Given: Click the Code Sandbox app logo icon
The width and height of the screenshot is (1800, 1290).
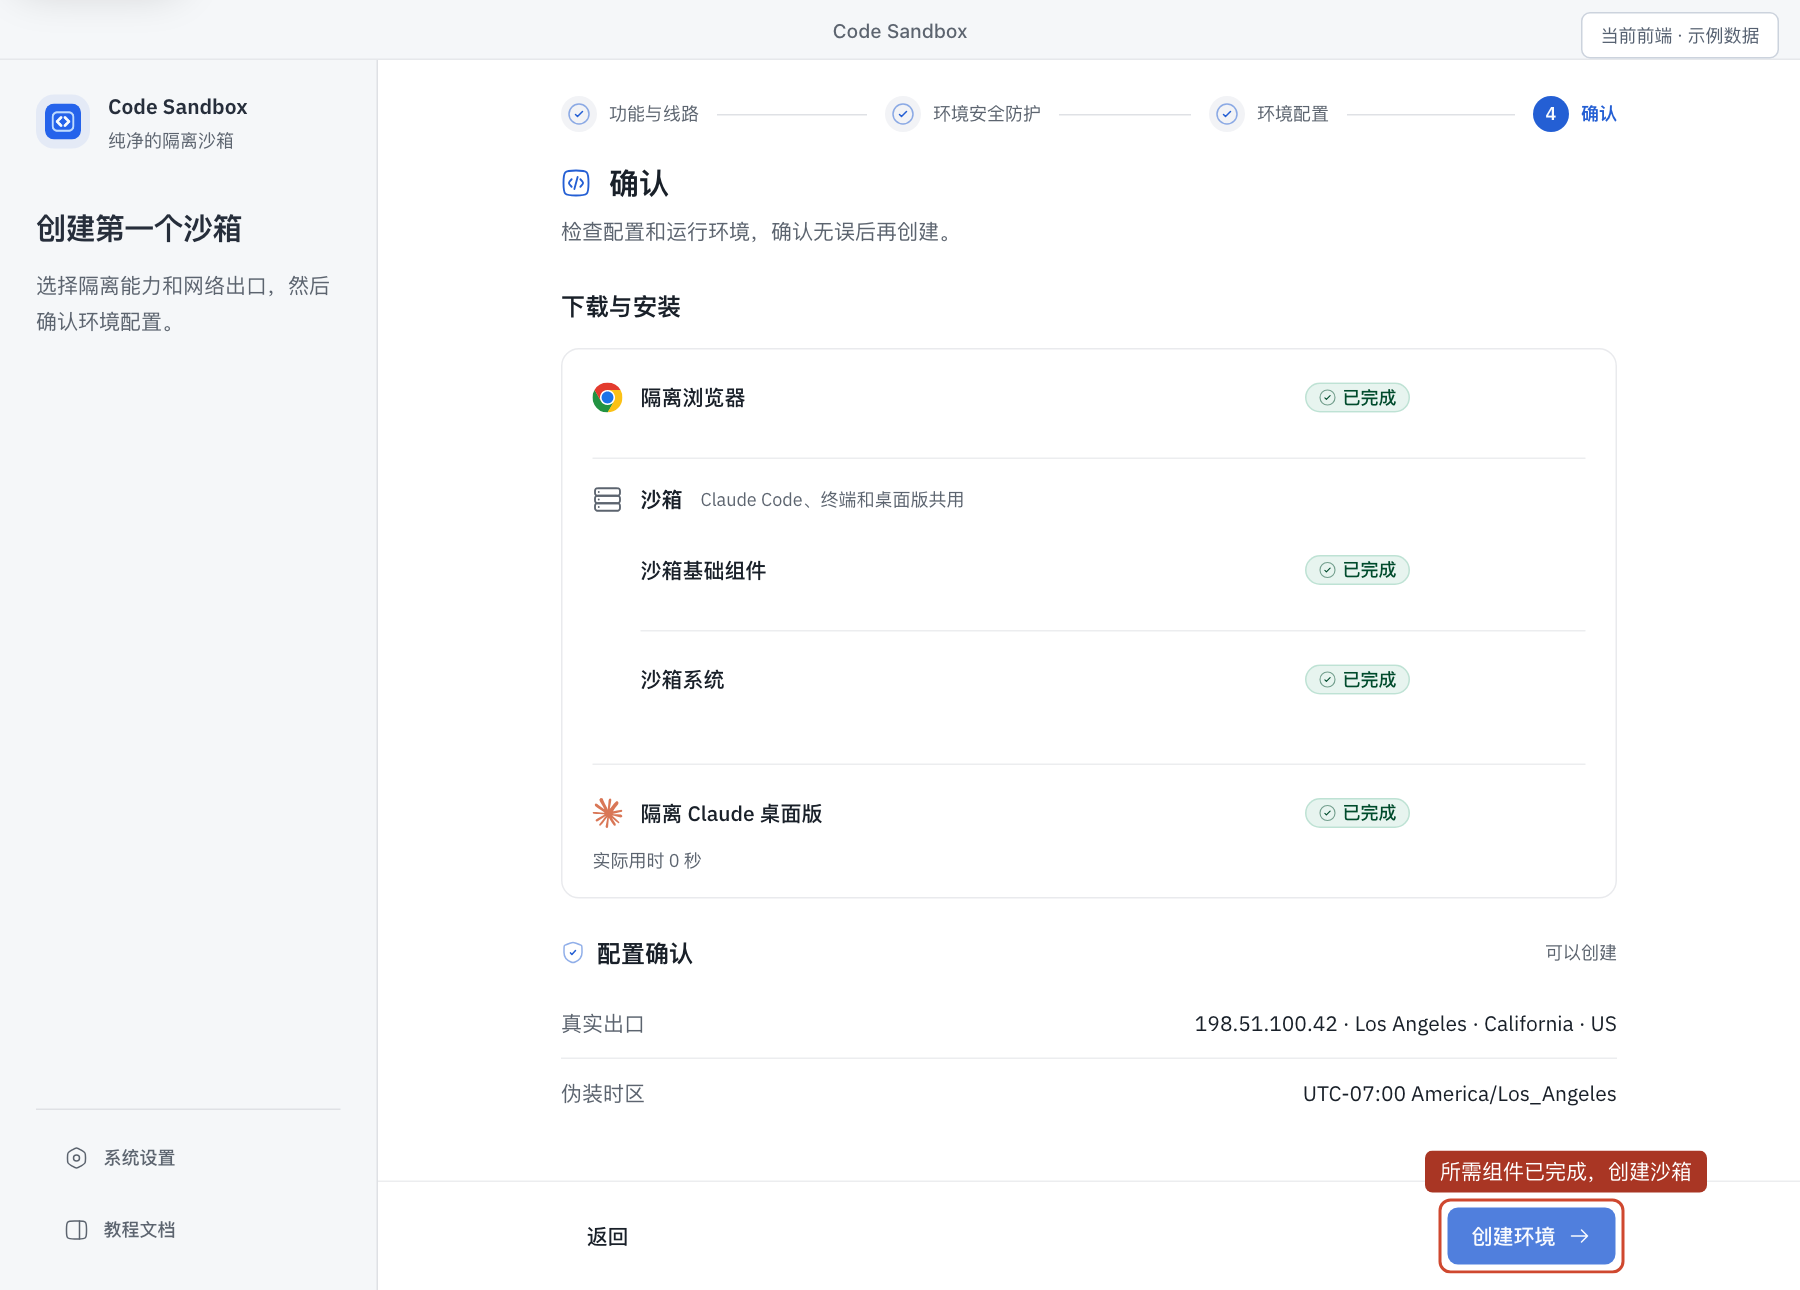Looking at the screenshot, I should click(x=63, y=122).
